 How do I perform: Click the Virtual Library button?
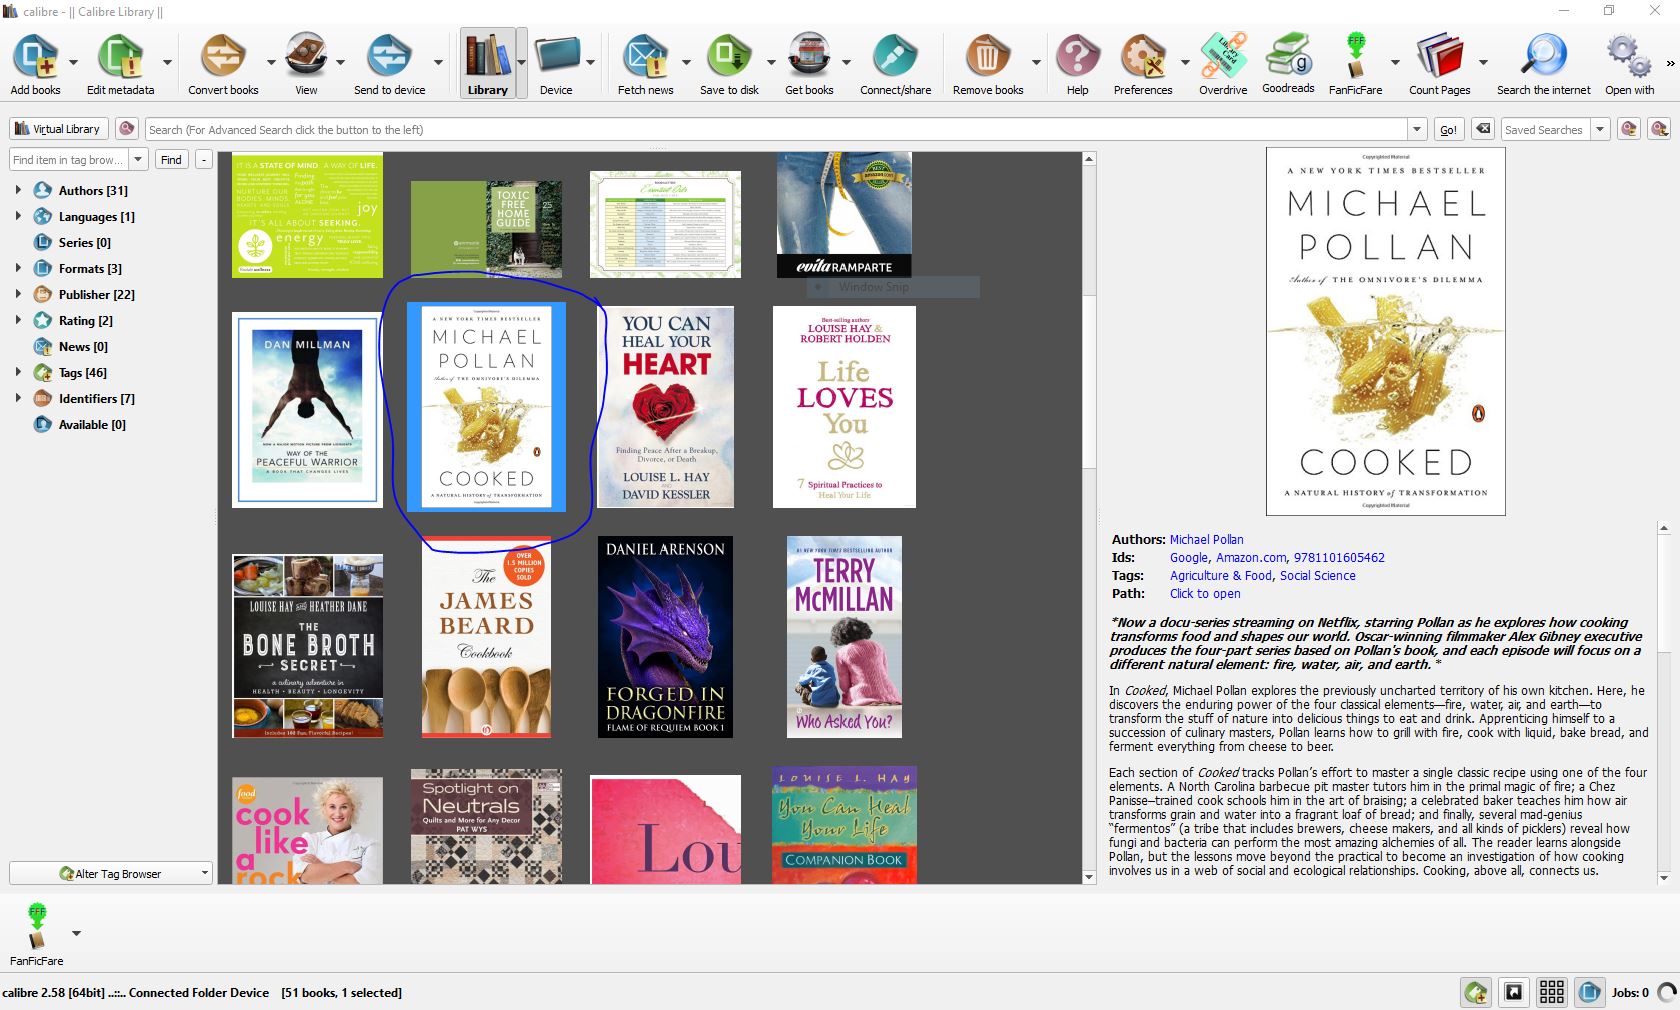pos(58,129)
